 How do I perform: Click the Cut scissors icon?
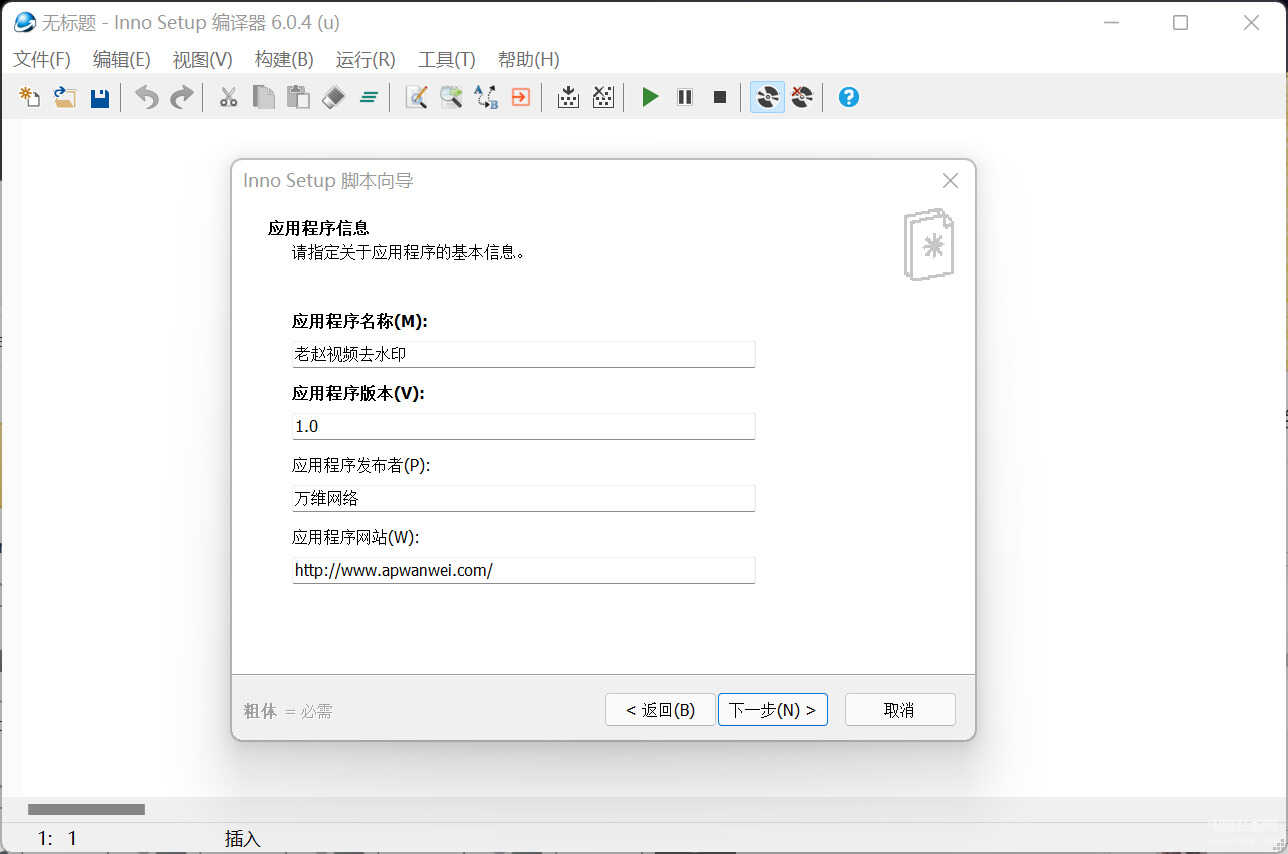pyautogui.click(x=229, y=97)
